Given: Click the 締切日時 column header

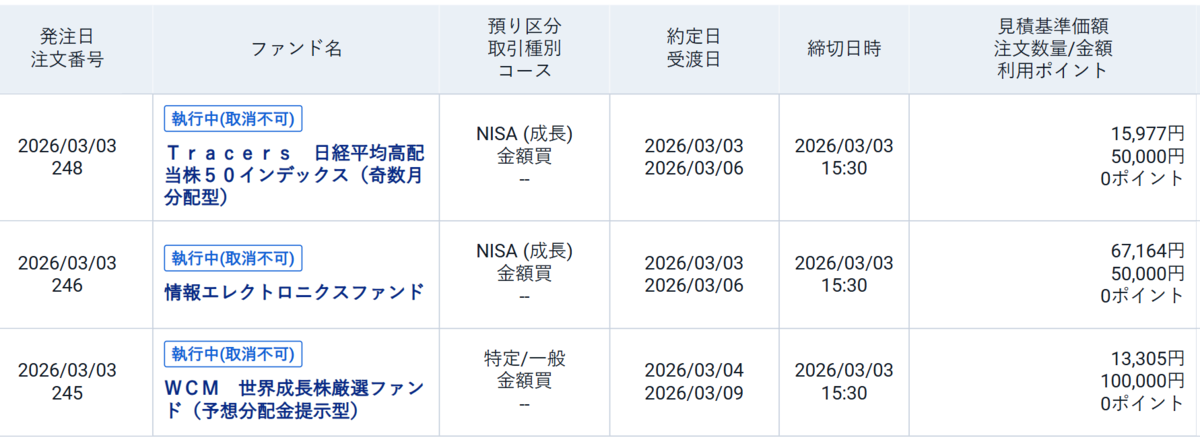Looking at the screenshot, I should tap(843, 49).
